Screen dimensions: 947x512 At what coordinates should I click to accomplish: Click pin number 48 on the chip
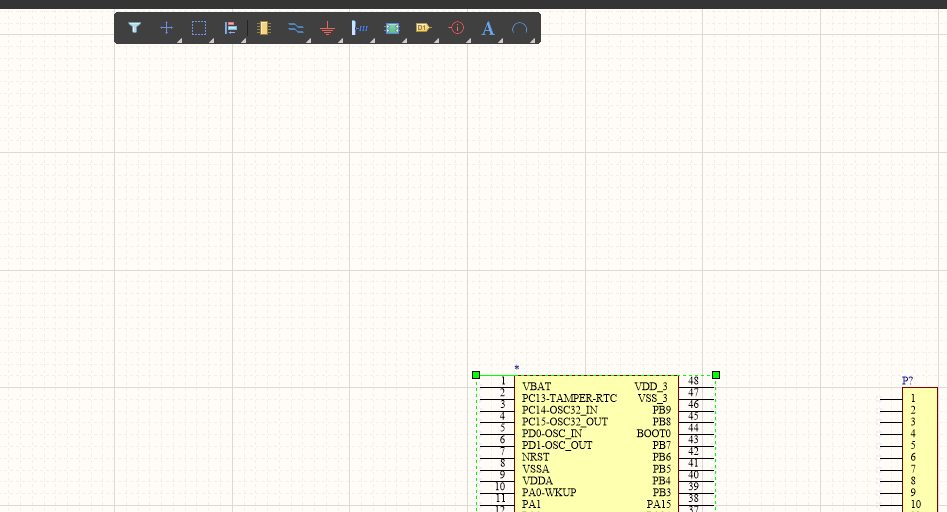pyautogui.click(x=693, y=381)
